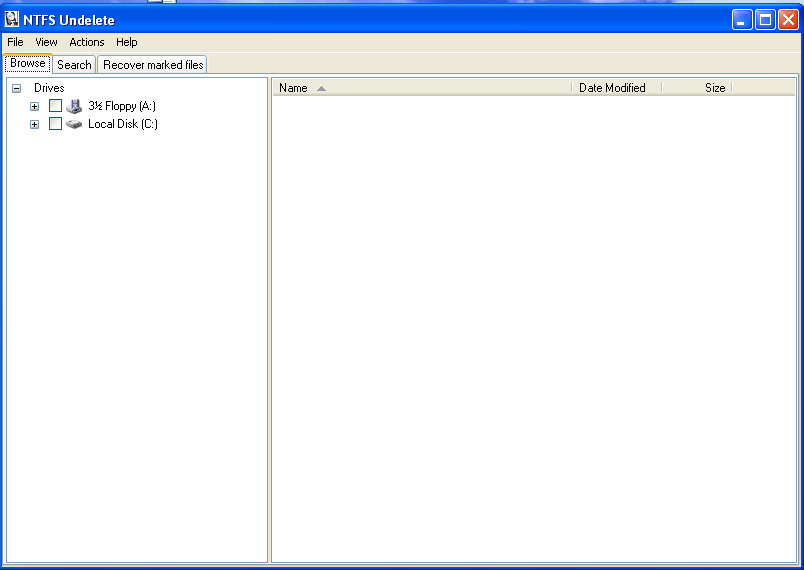This screenshot has width=804, height=570.
Task: Expand the Local Disk (C:) node
Action: [34, 125]
